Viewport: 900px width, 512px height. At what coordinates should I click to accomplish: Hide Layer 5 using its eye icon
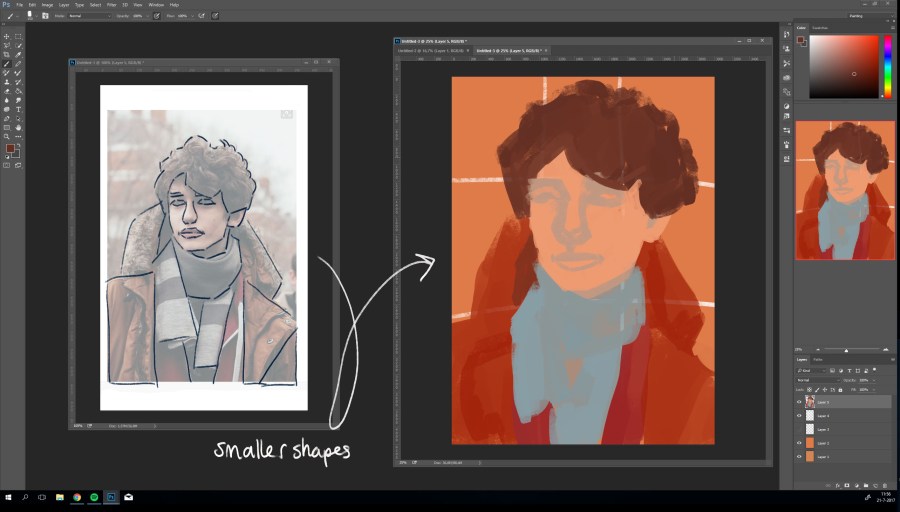(799, 402)
